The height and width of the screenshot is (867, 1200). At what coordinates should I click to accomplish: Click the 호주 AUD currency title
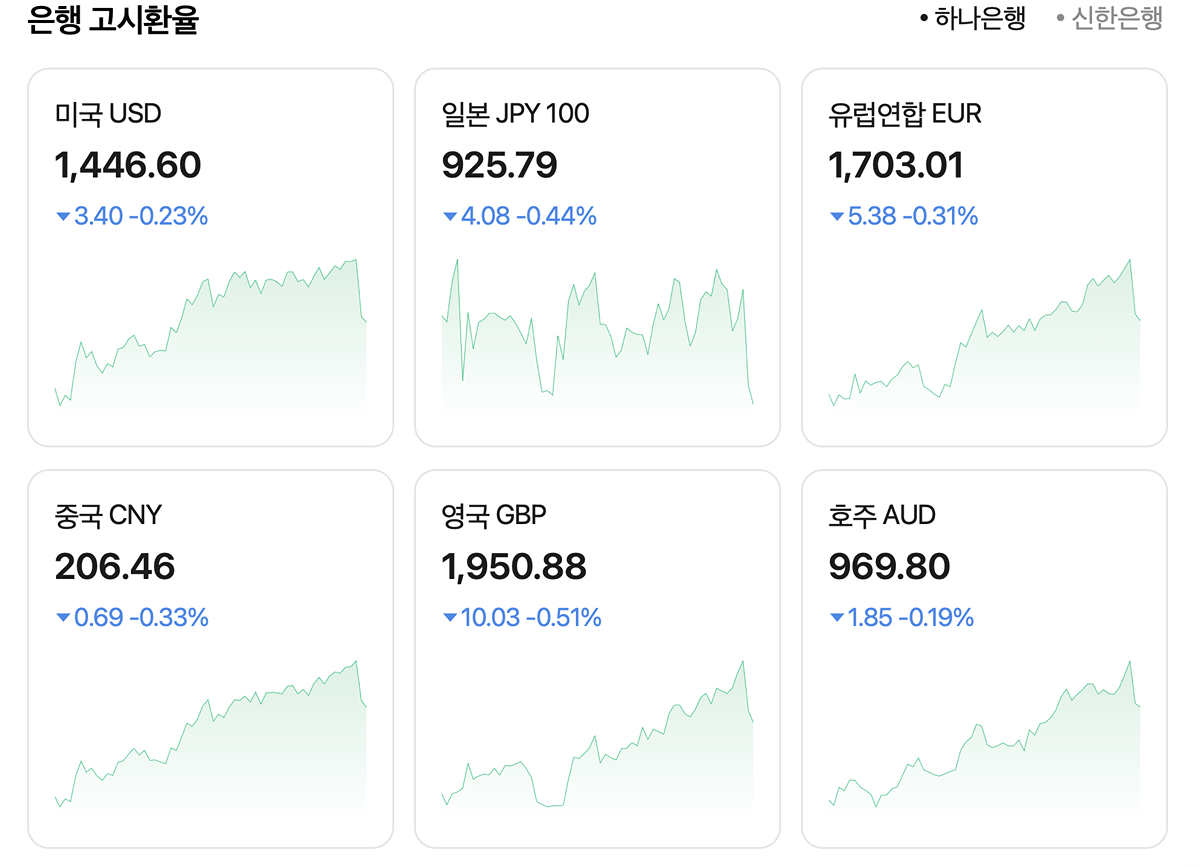pos(882,516)
